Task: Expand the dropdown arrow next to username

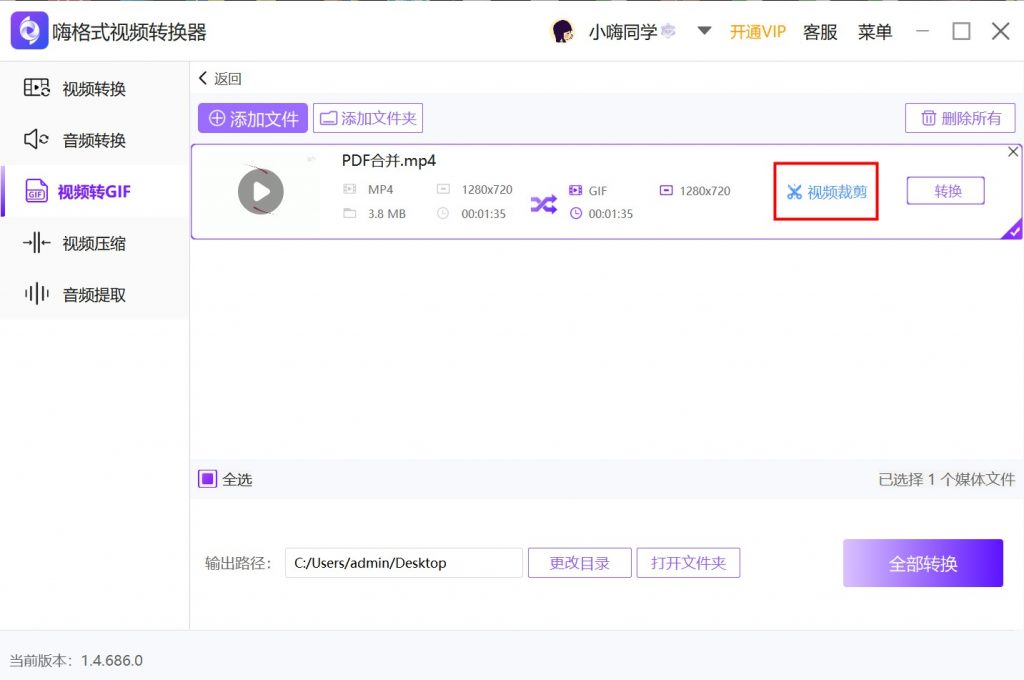Action: (704, 31)
